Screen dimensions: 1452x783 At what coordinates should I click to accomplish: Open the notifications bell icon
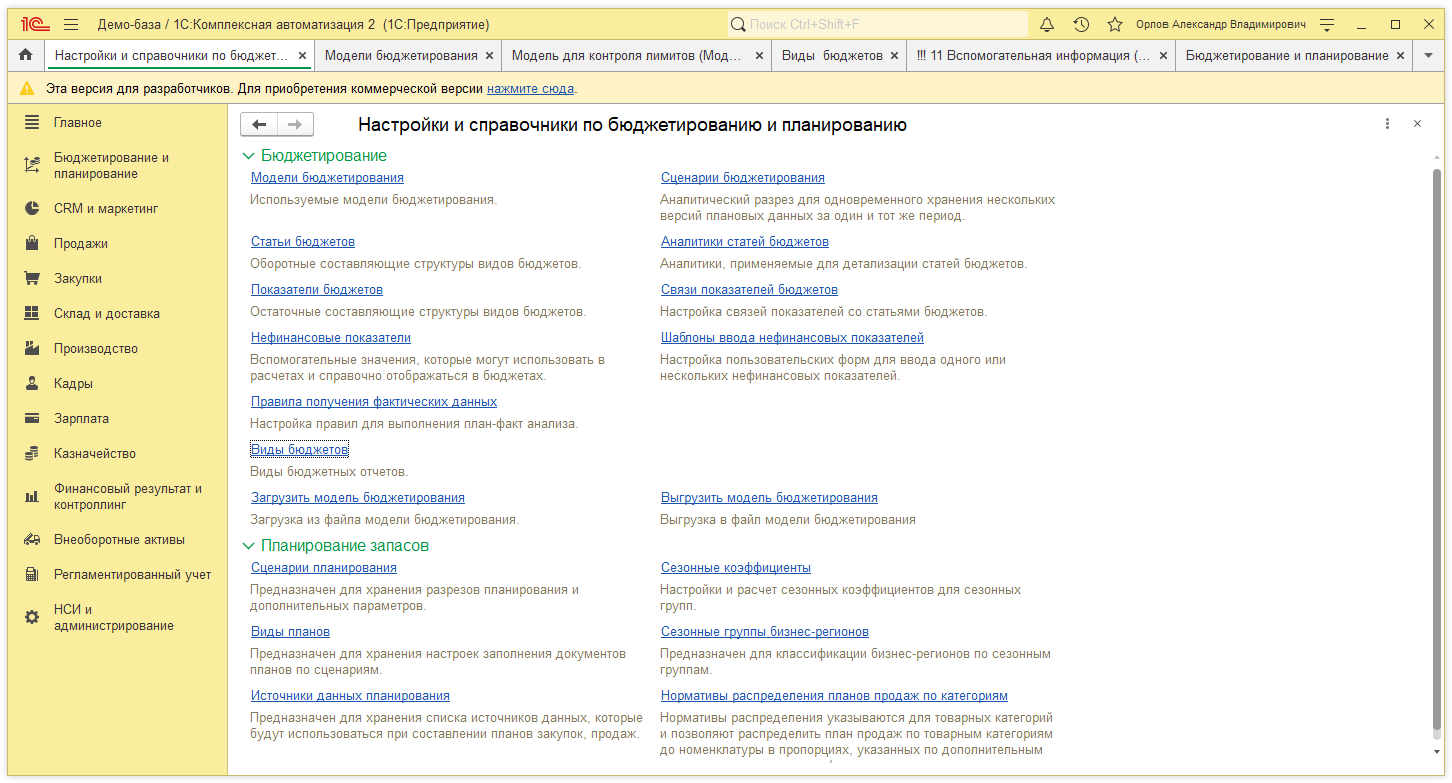pos(1047,24)
